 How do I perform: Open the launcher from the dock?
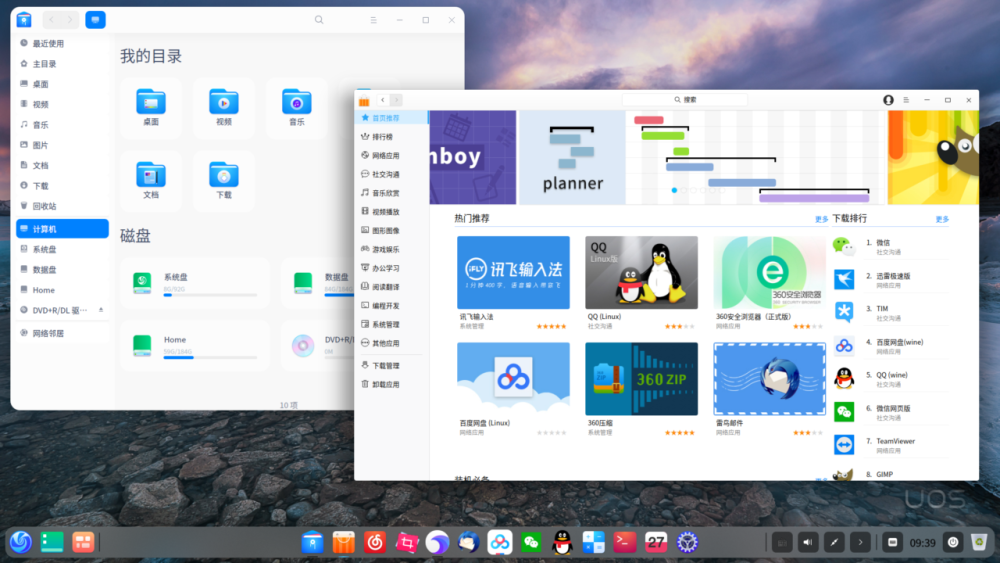(20, 542)
